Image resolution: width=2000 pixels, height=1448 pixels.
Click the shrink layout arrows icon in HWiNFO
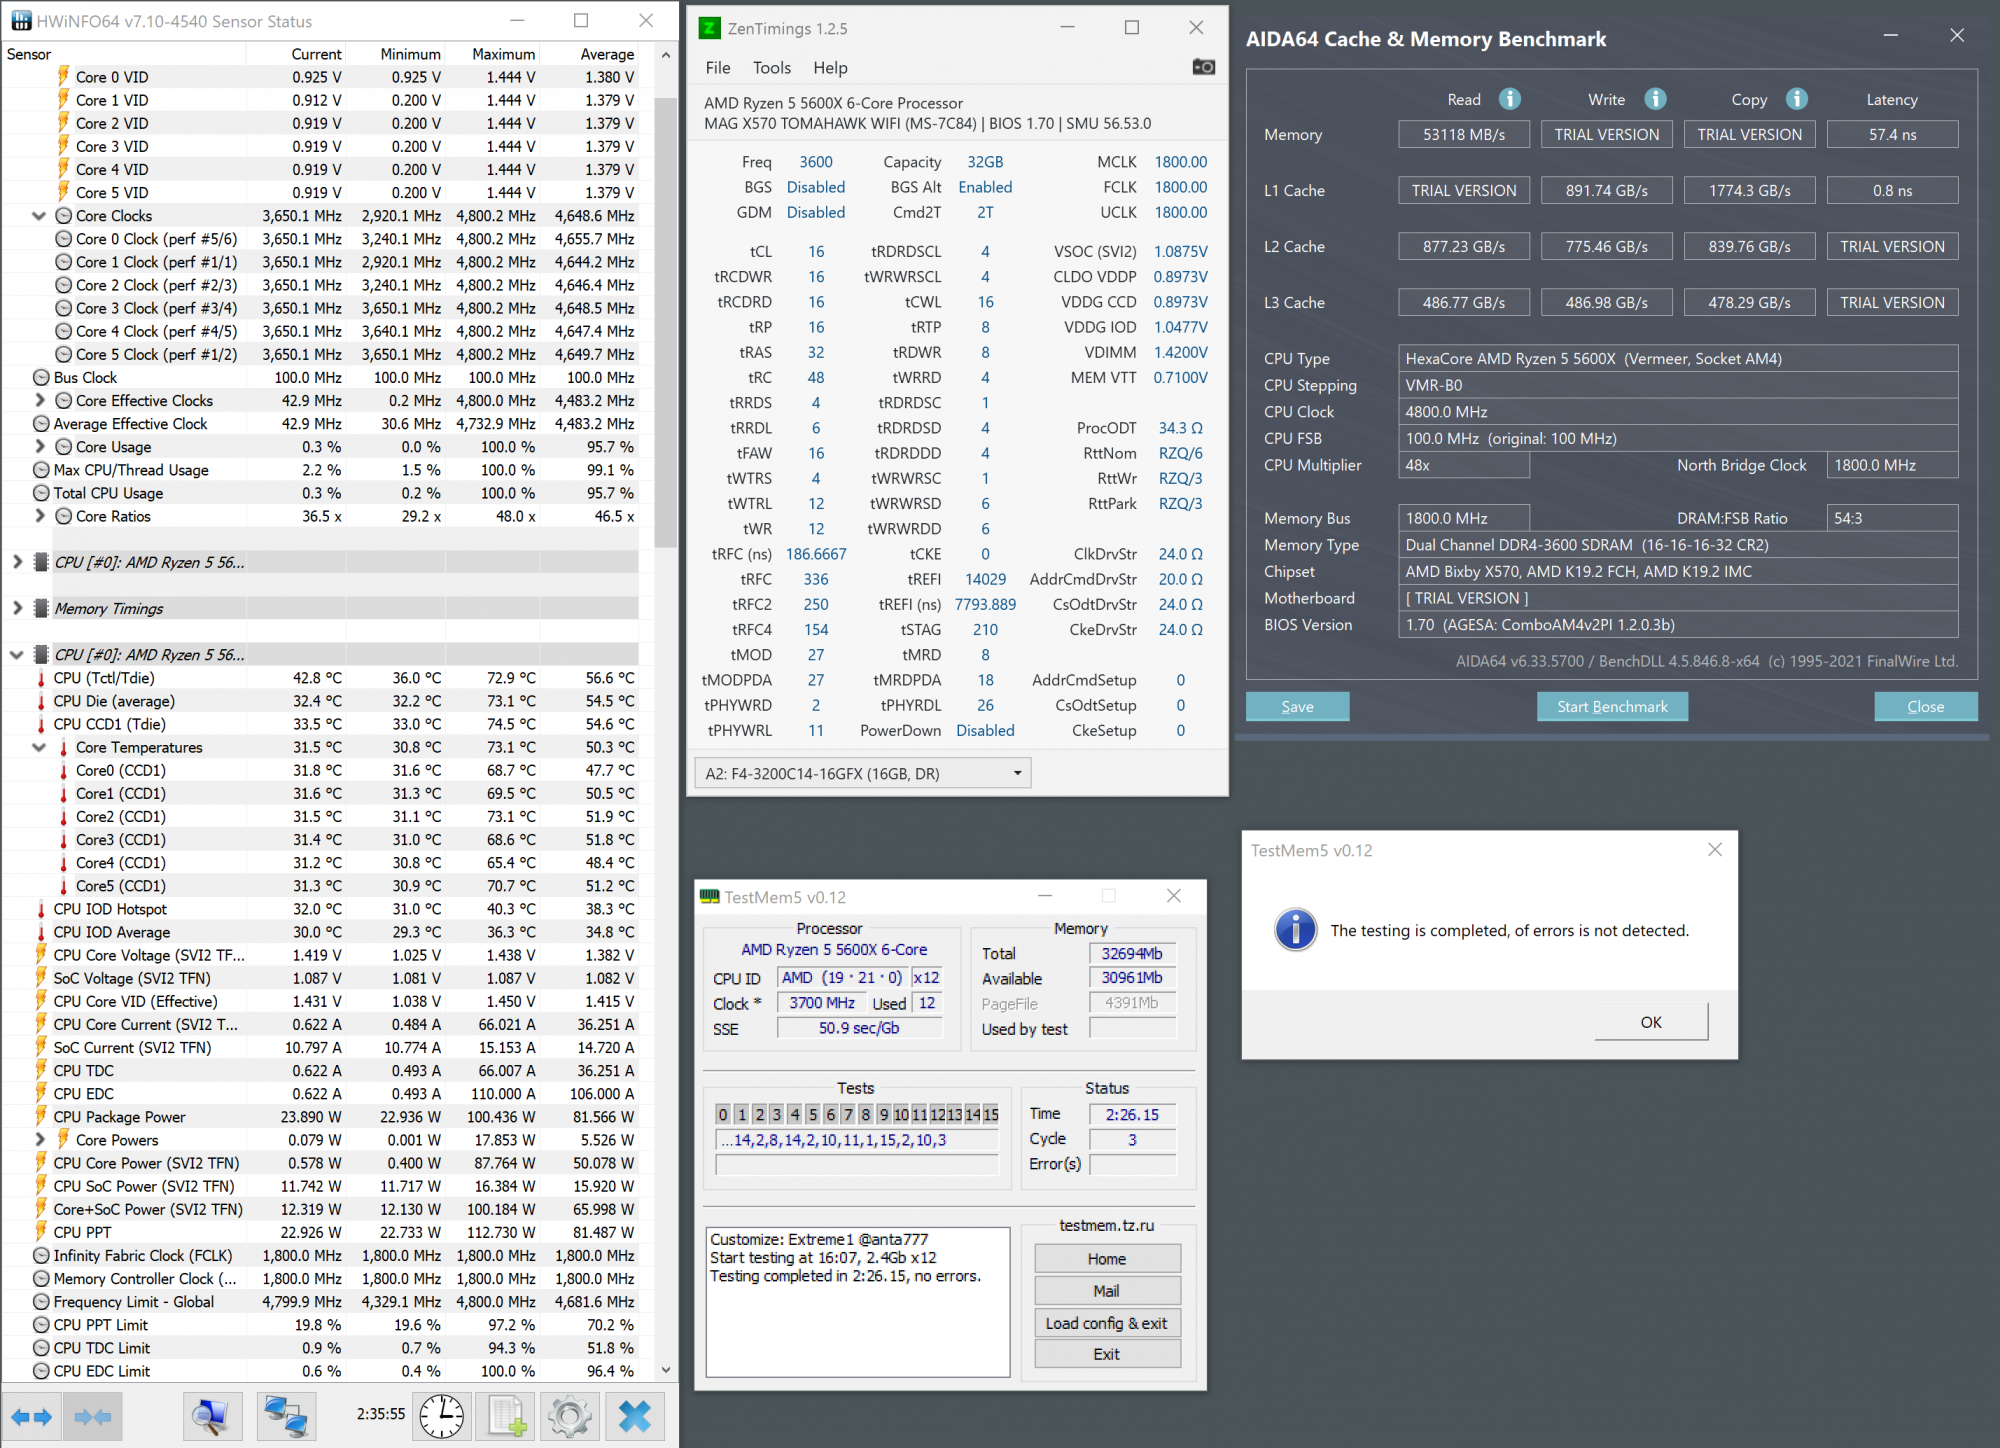[93, 1416]
